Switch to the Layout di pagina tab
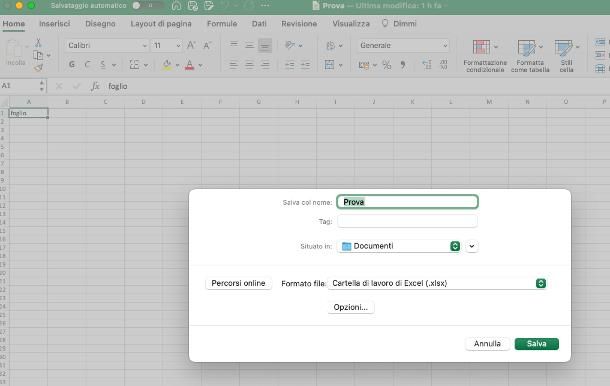Viewport: 610px width, 386px height. point(161,24)
